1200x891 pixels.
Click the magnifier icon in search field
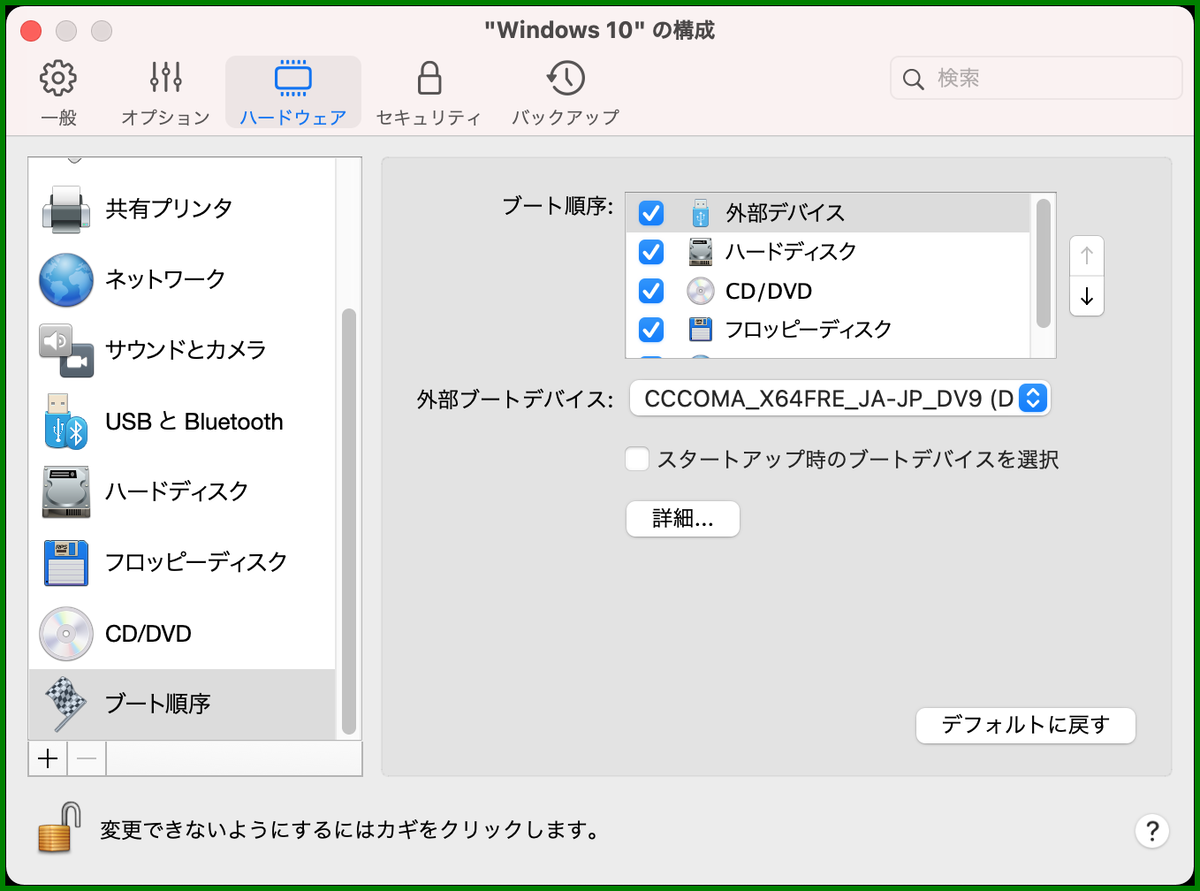tap(913, 79)
